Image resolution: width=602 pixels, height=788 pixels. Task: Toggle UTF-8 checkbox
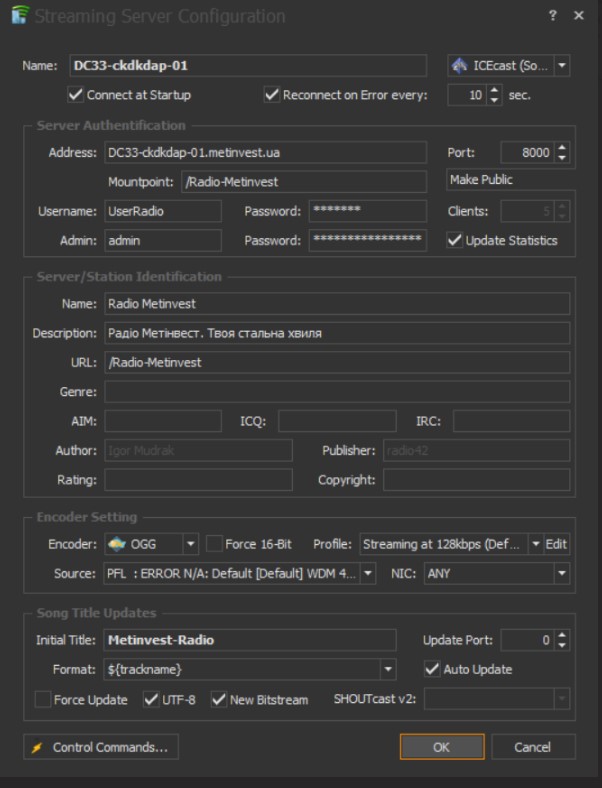pos(151,699)
